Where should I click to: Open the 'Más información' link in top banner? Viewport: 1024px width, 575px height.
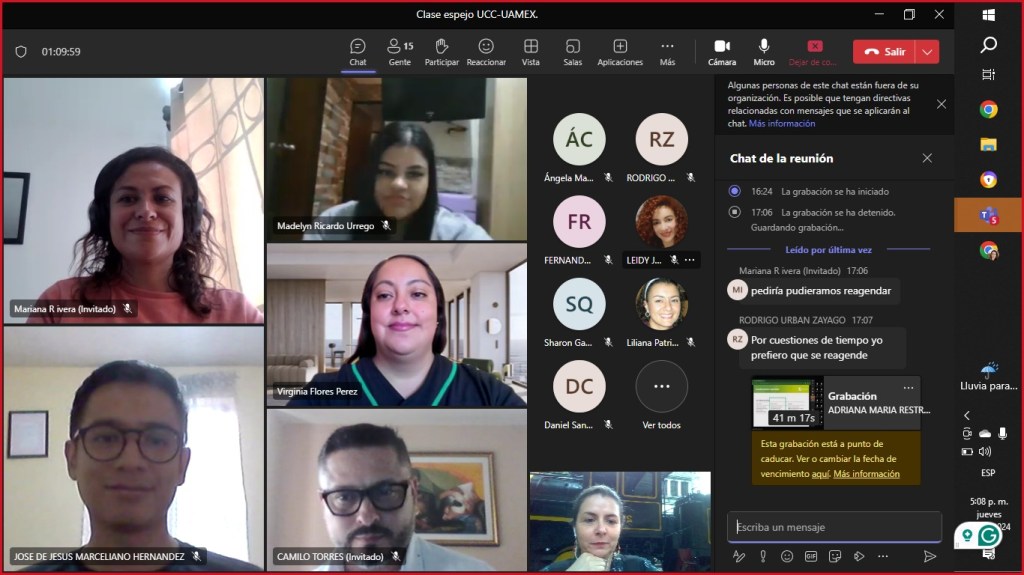[782, 124]
